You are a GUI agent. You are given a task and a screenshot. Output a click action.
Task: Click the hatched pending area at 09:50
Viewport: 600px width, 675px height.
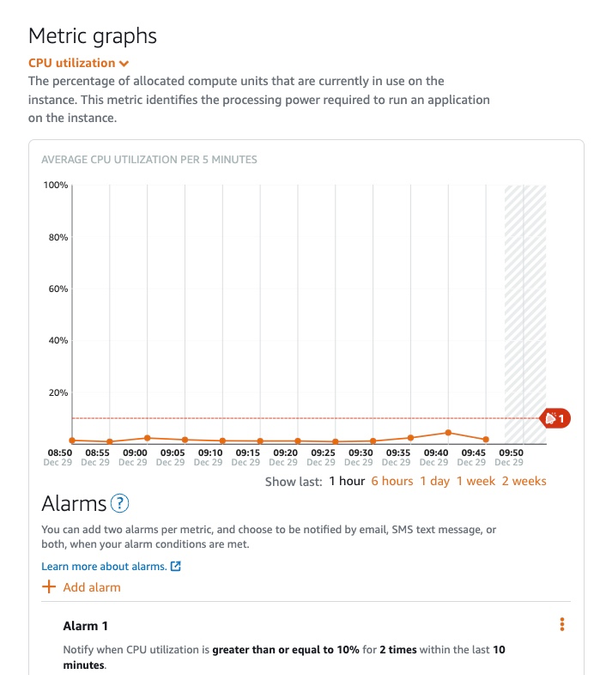[x=525, y=300]
